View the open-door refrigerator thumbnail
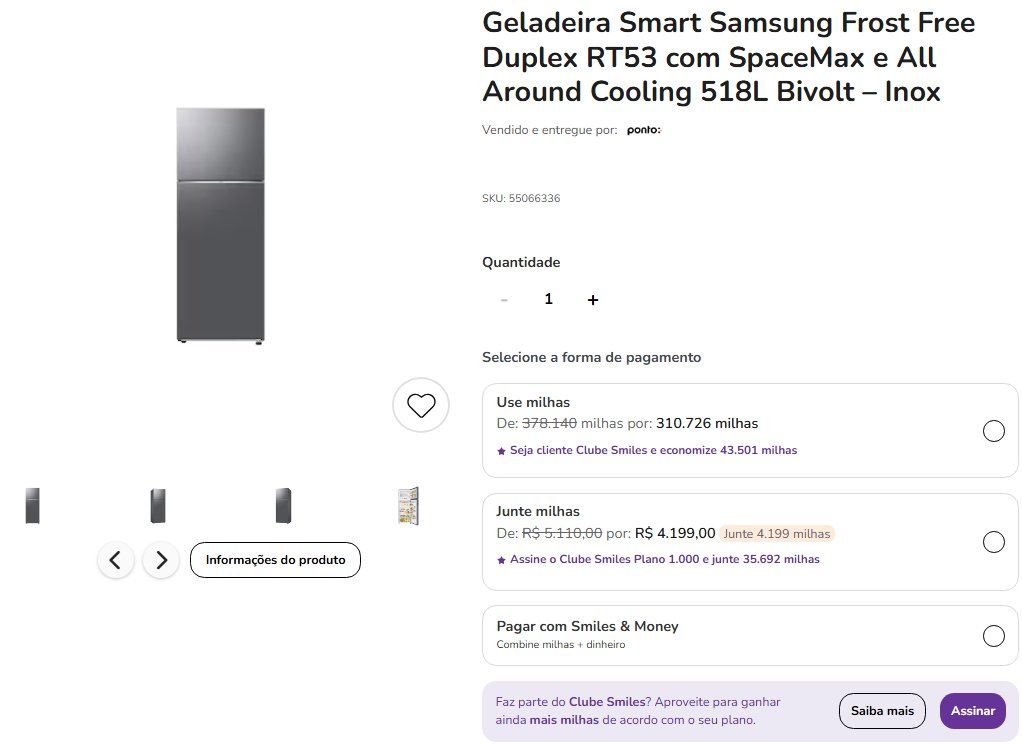 [x=408, y=506]
